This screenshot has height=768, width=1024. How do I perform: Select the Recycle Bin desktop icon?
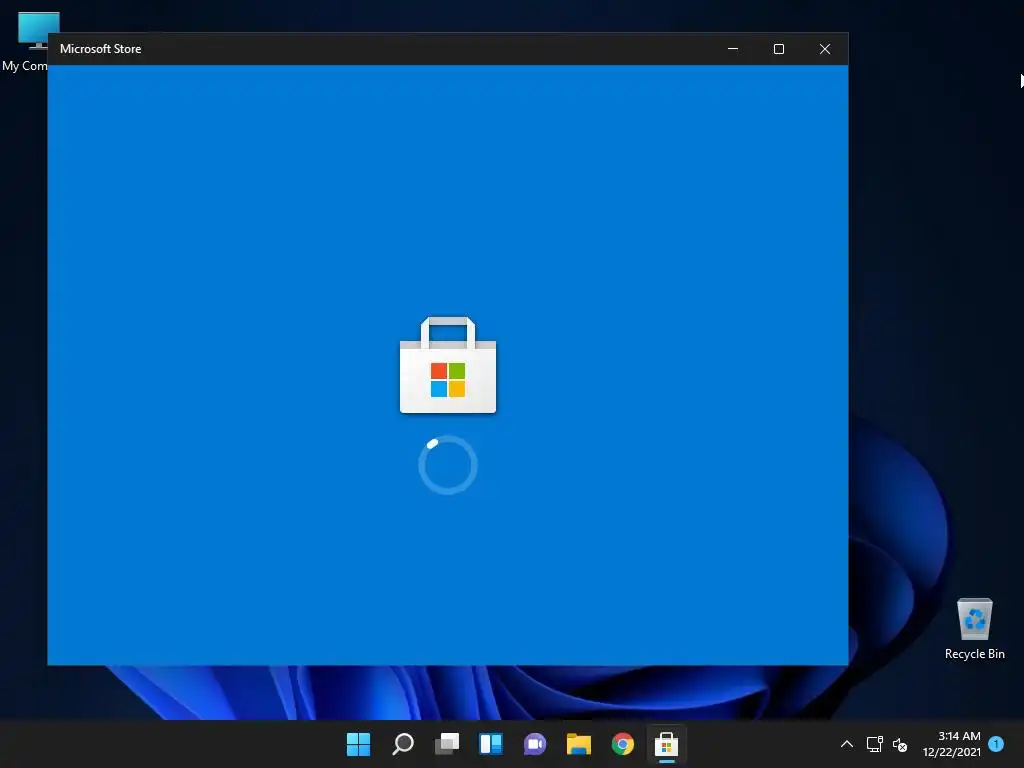(974, 629)
